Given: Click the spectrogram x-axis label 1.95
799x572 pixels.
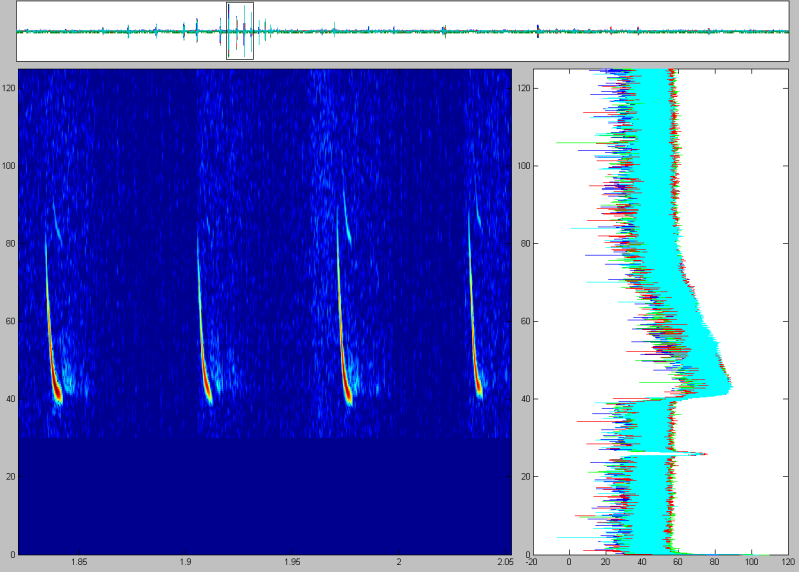Looking at the screenshot, I should coord(292,561).
